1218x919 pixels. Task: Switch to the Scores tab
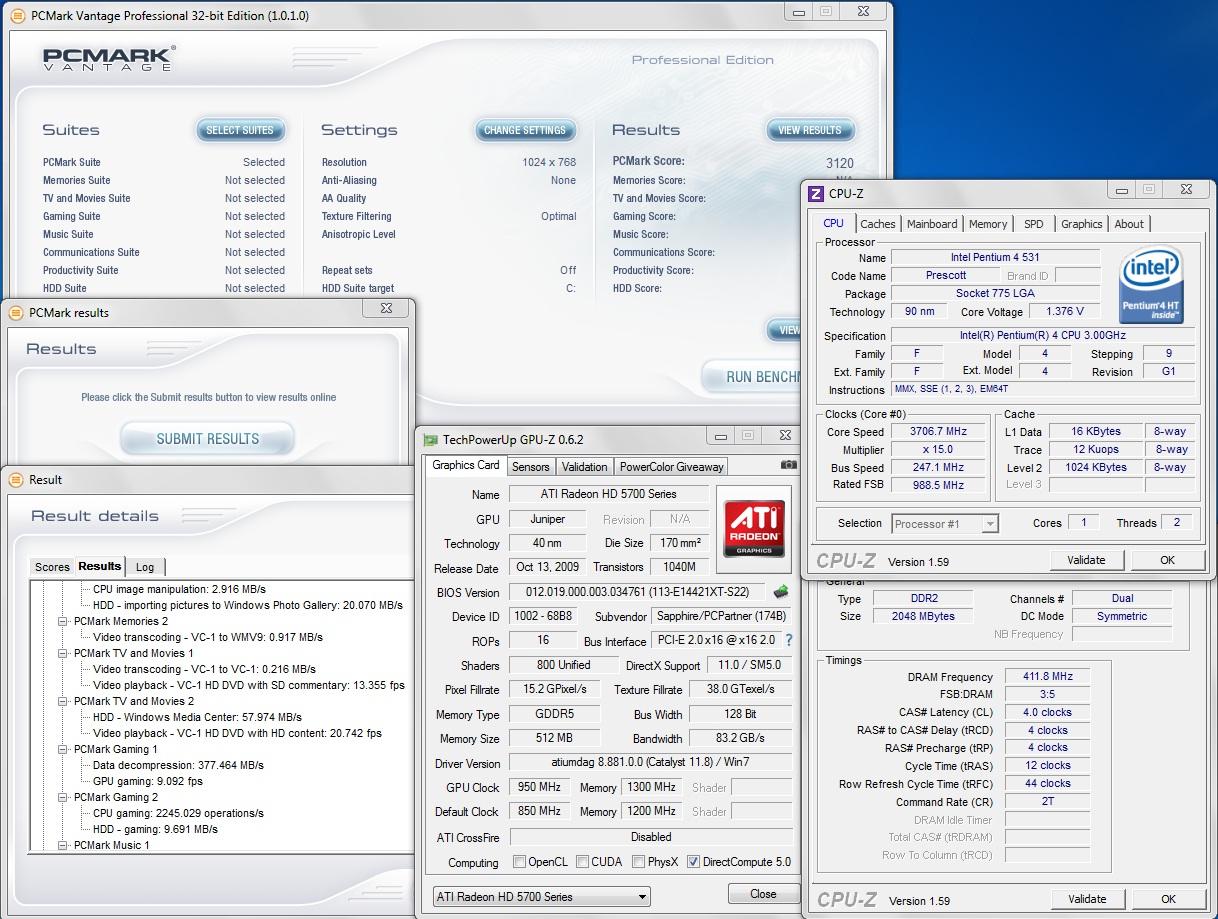(52, 567)
